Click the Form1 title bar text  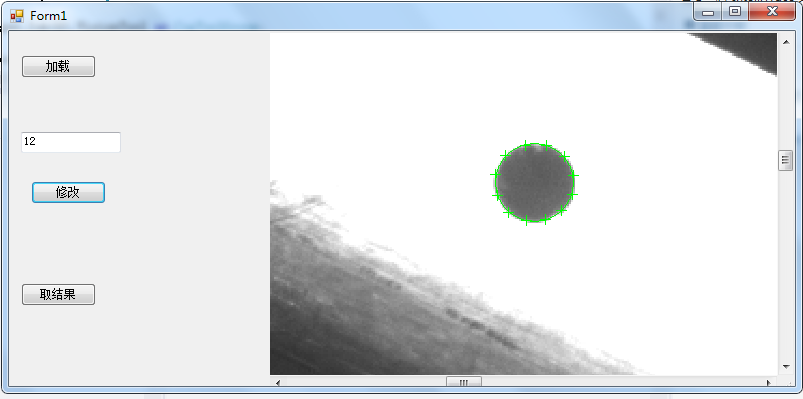coord(48,16)
